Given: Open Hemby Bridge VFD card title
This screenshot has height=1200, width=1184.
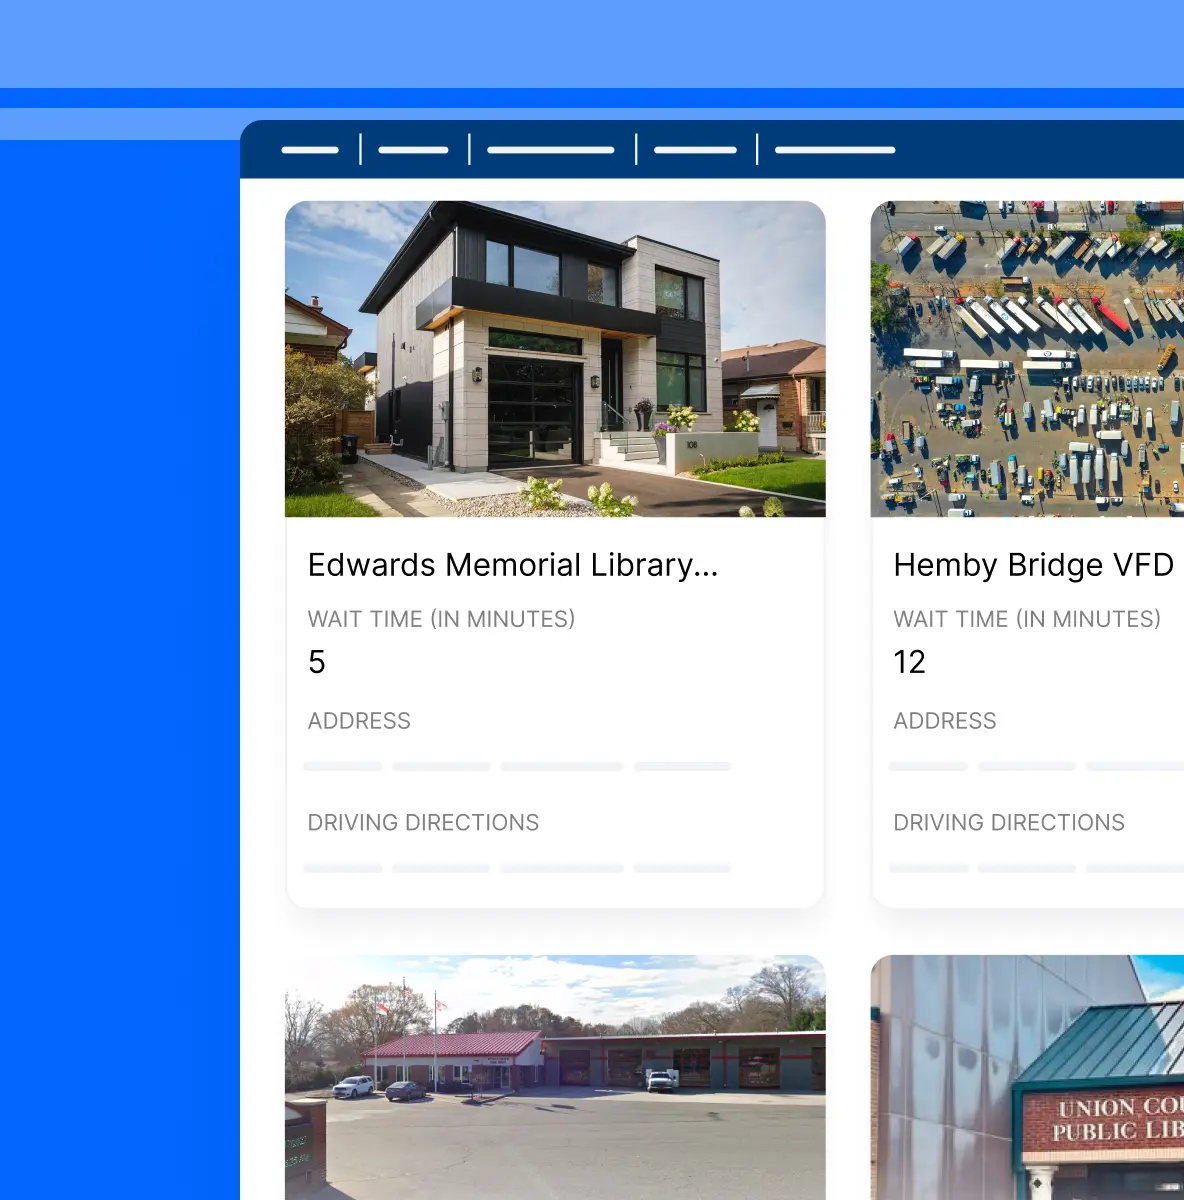Looking at the screenshot, I should click(1034, 565).
